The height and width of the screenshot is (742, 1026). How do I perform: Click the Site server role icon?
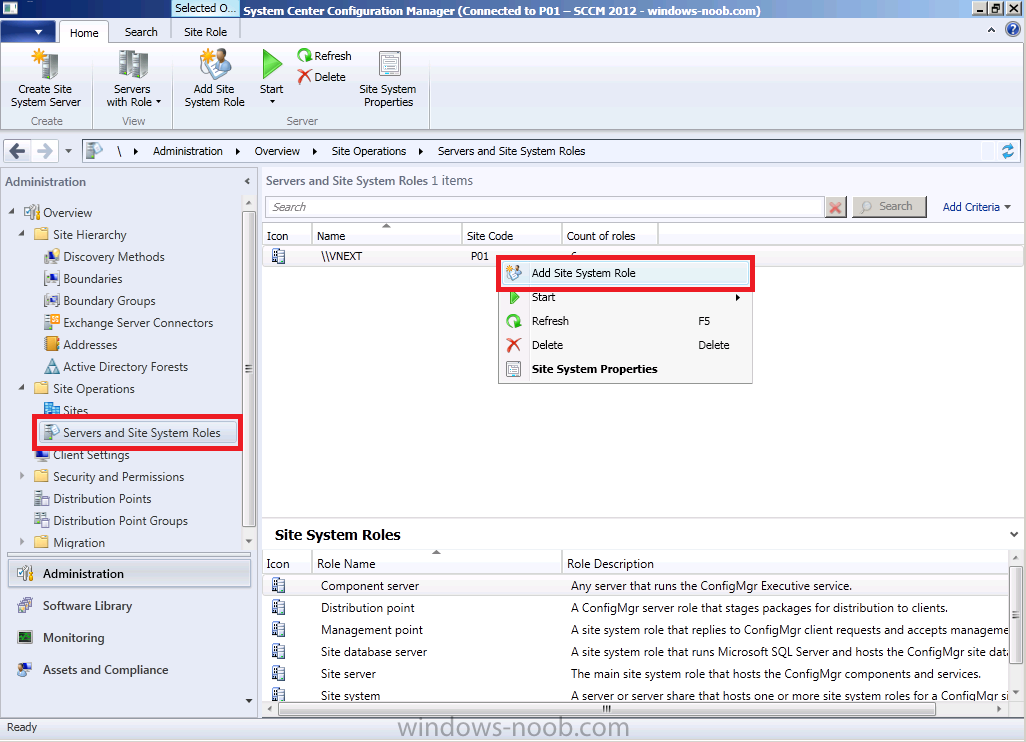[279, 673]
